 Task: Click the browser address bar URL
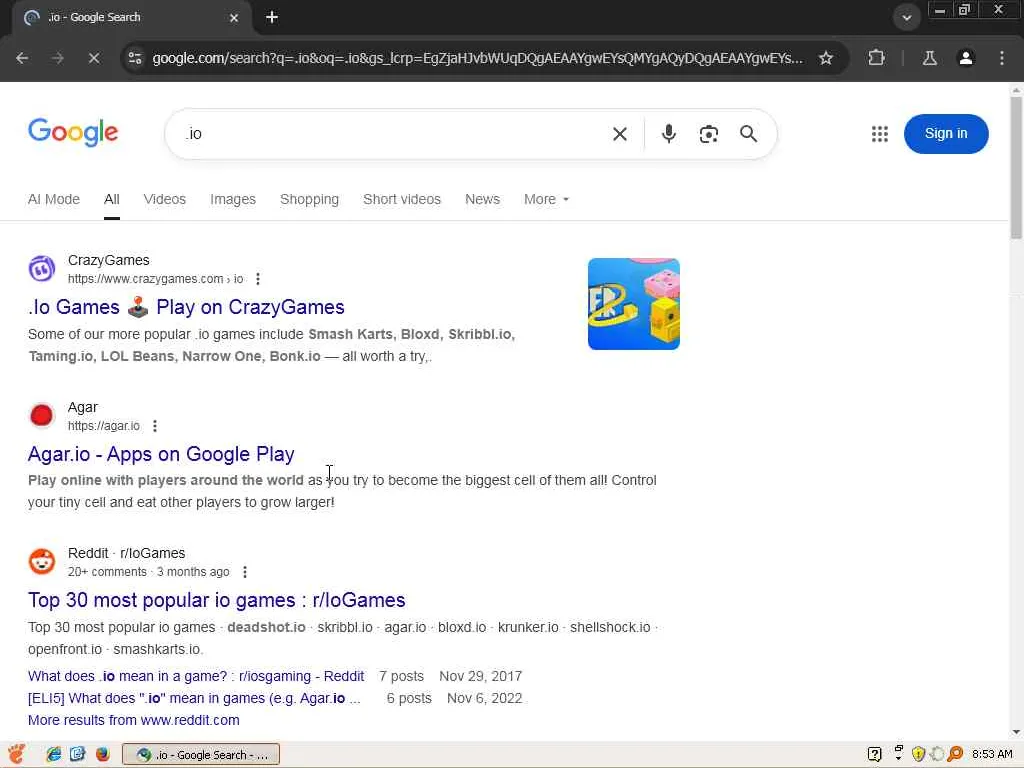coord(477,58)
